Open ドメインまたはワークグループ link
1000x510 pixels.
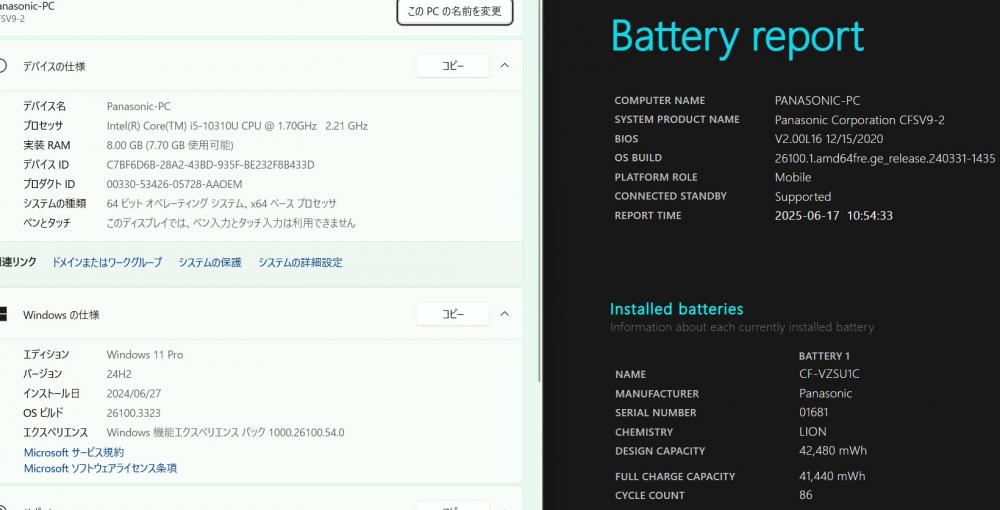click(107, 262)
